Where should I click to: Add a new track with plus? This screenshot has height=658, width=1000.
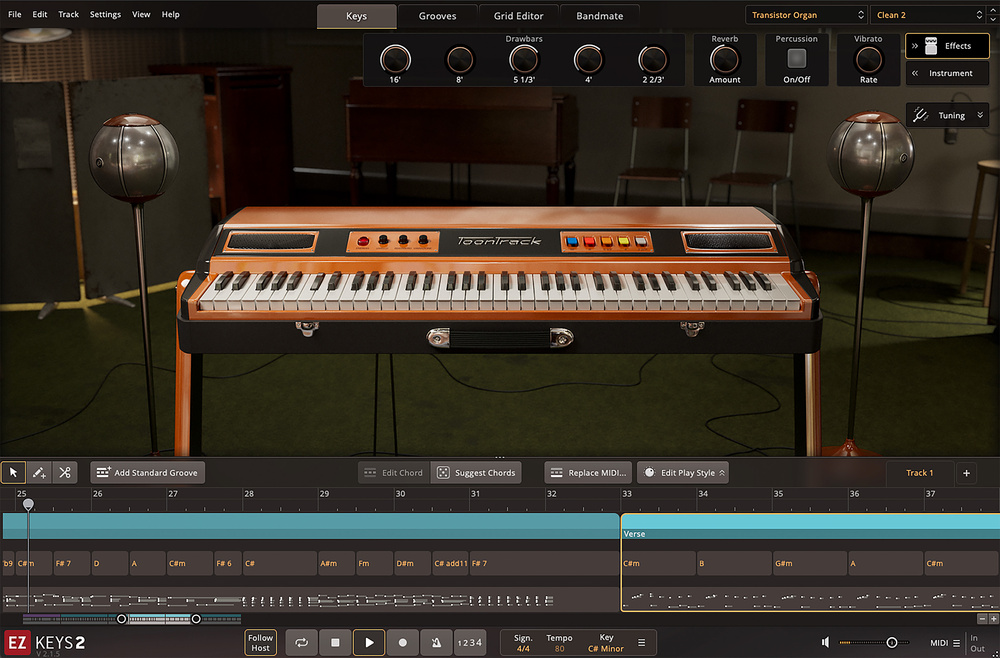pos(966,472)
